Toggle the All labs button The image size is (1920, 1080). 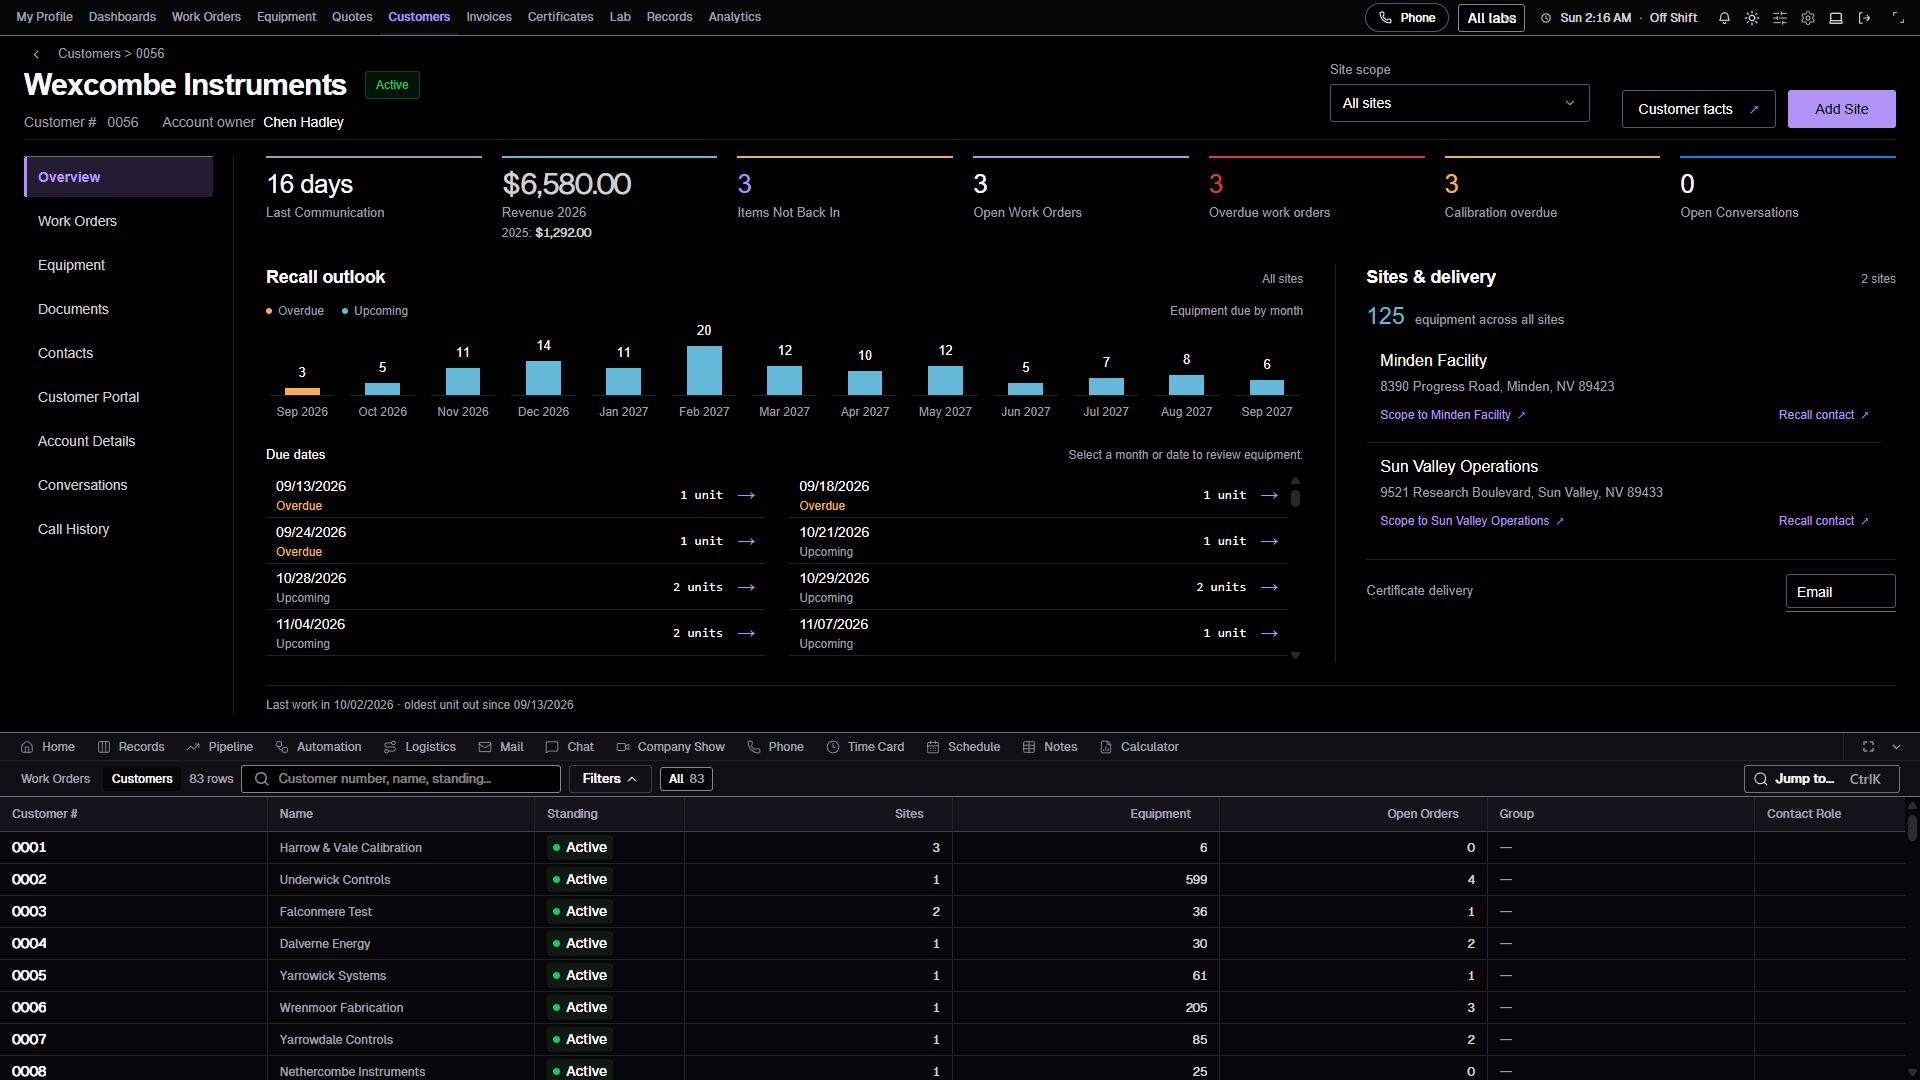1491,18
